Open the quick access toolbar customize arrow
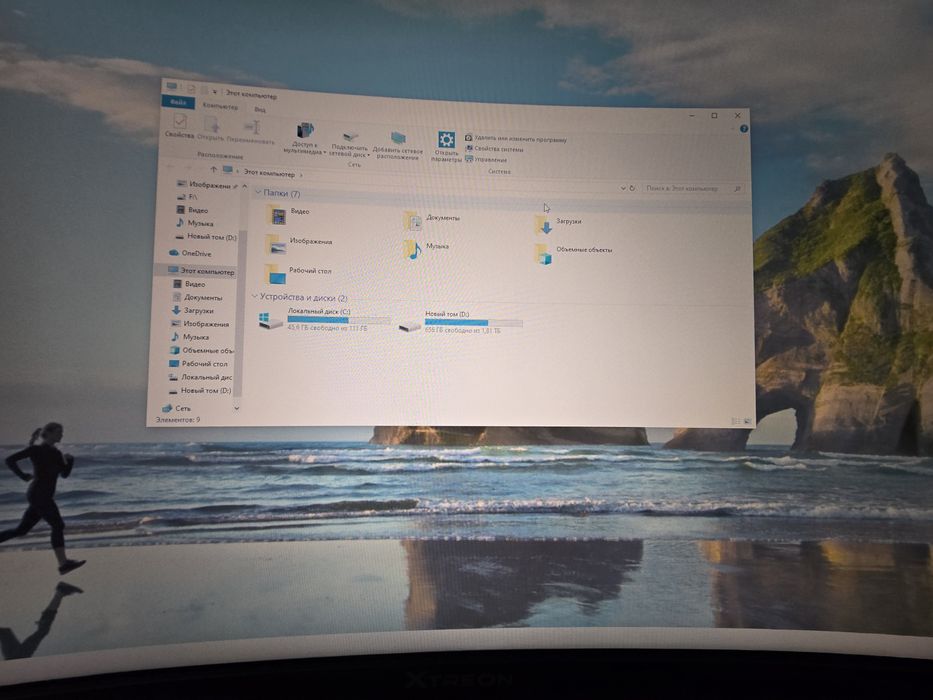This screenshot has width=933, height=700. pos(215,92)
